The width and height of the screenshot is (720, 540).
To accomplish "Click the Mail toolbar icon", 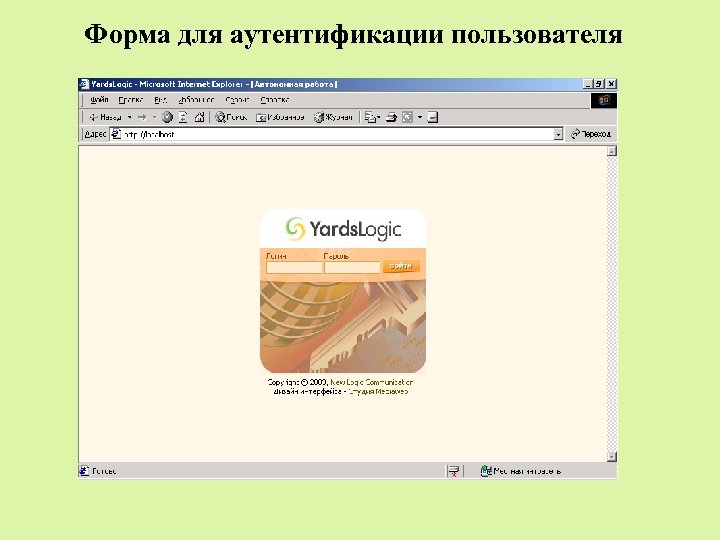I will [x=372, y=118].
